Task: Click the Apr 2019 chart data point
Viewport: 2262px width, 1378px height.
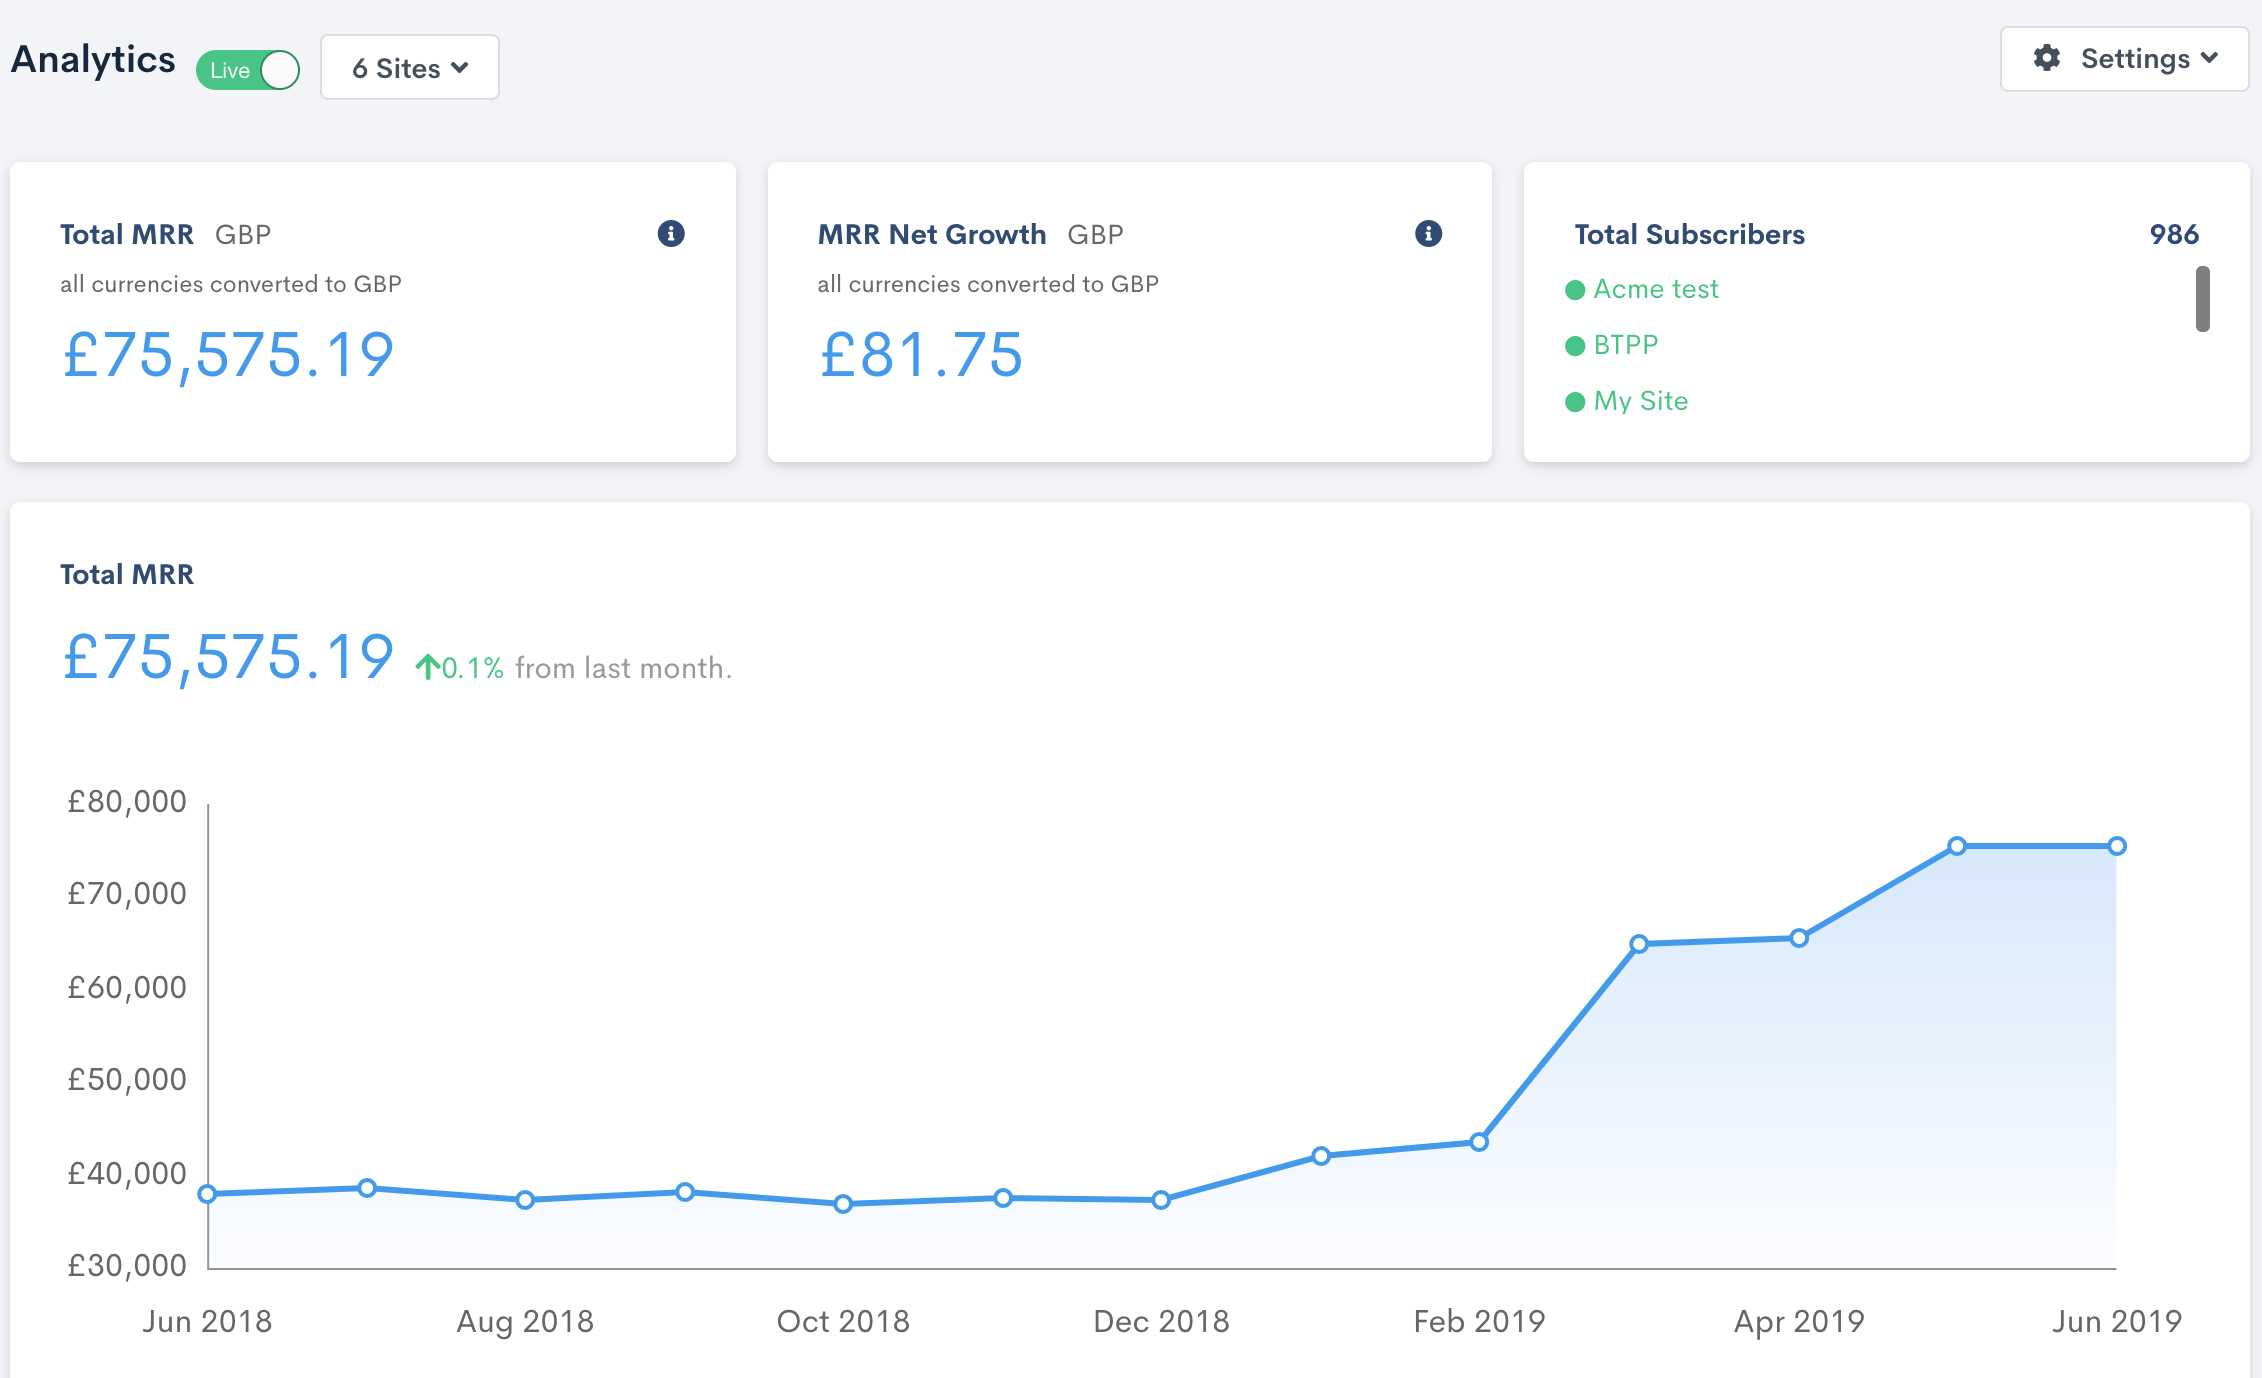Action: pyautogui.click(x=1799, y=938)
